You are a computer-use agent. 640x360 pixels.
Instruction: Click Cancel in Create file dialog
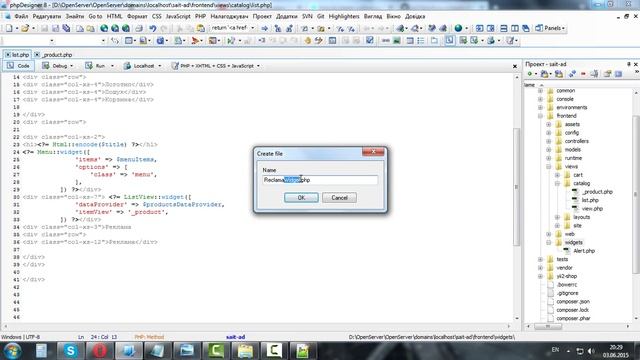[339, 198]
